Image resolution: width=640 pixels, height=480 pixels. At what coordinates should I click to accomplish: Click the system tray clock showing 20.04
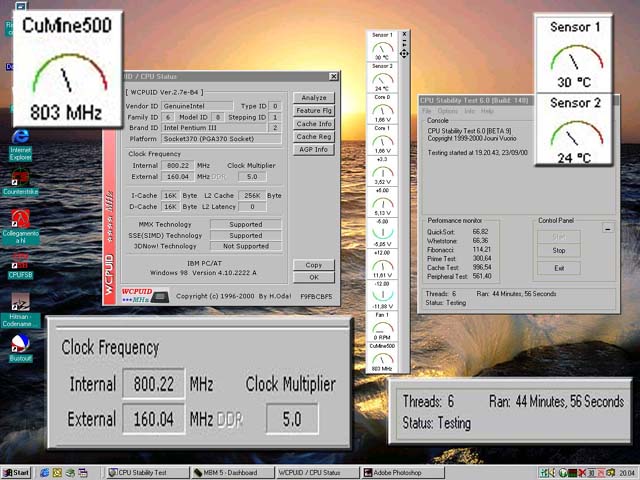[x=627, y=473]
